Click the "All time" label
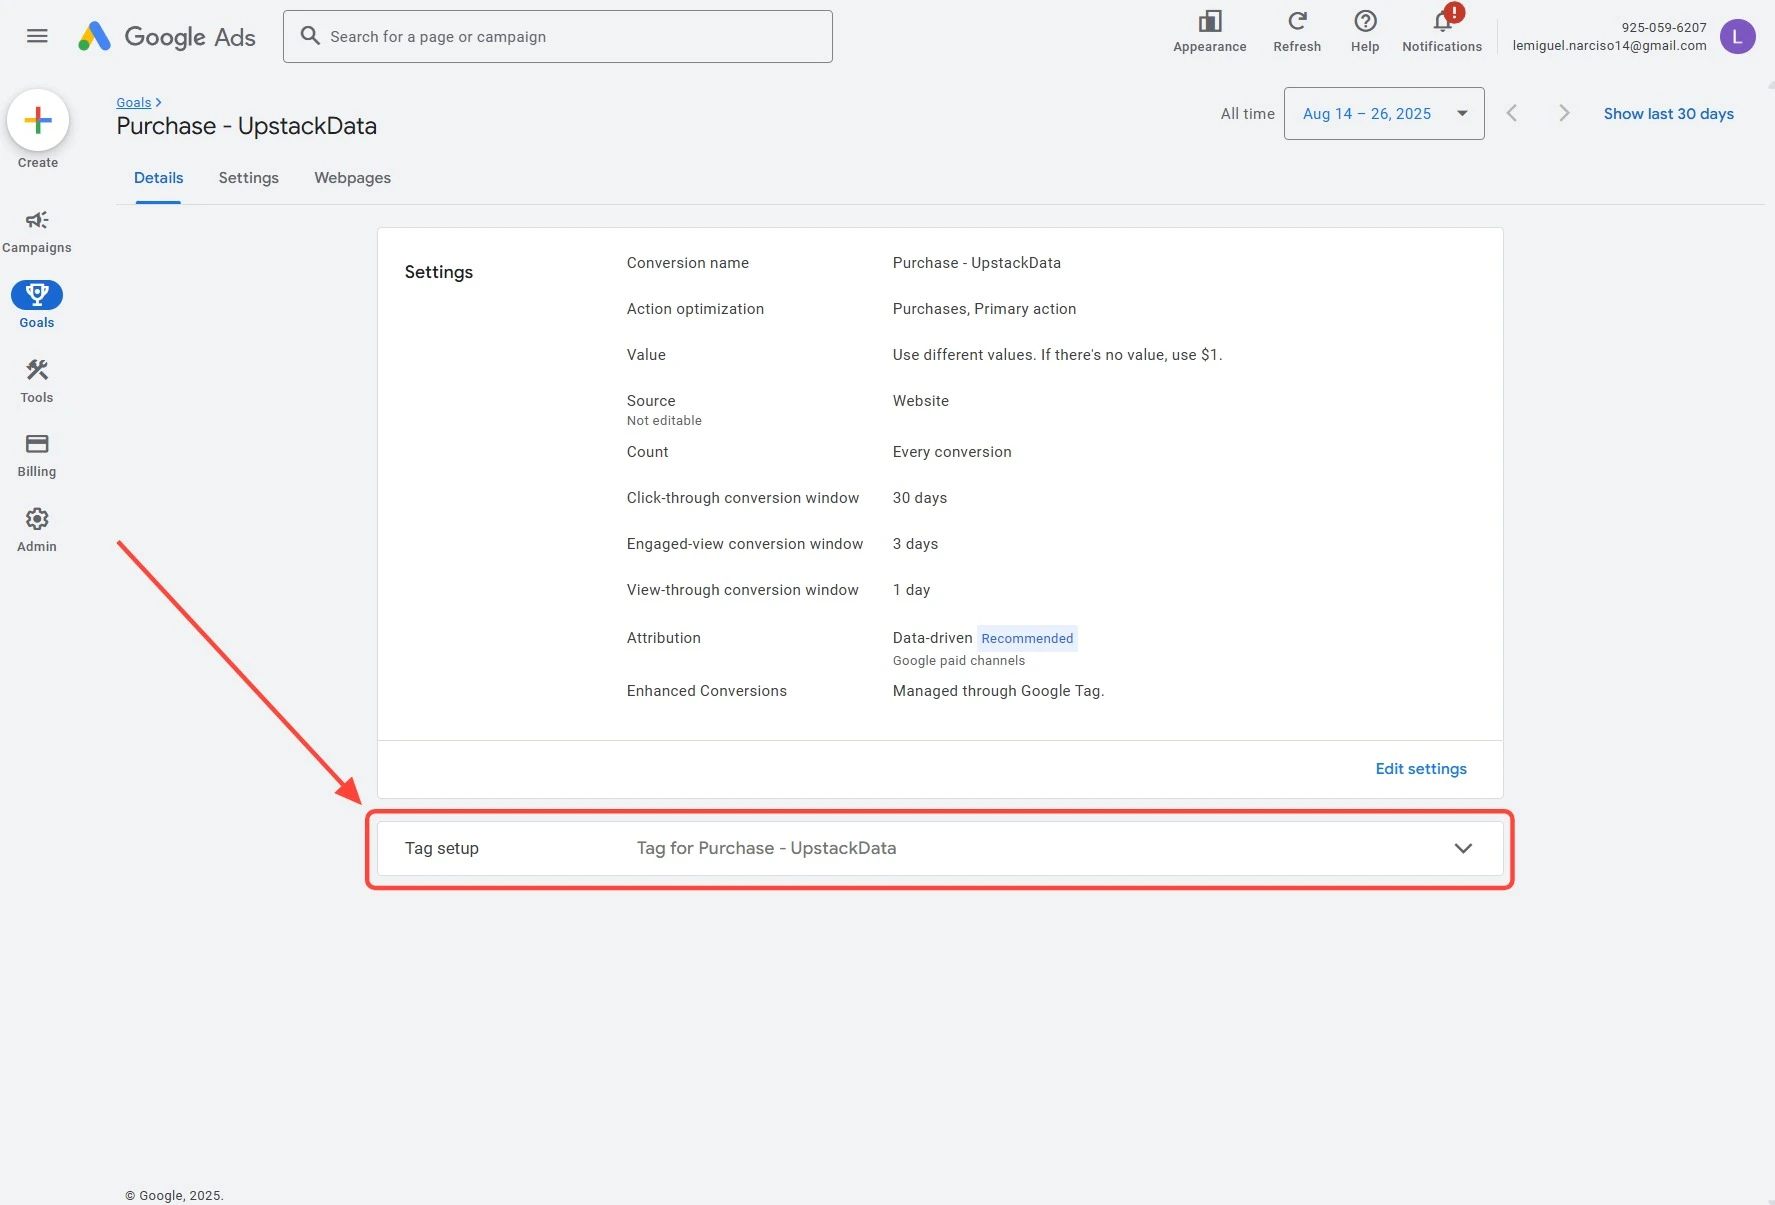 (x=1247, y=114)
